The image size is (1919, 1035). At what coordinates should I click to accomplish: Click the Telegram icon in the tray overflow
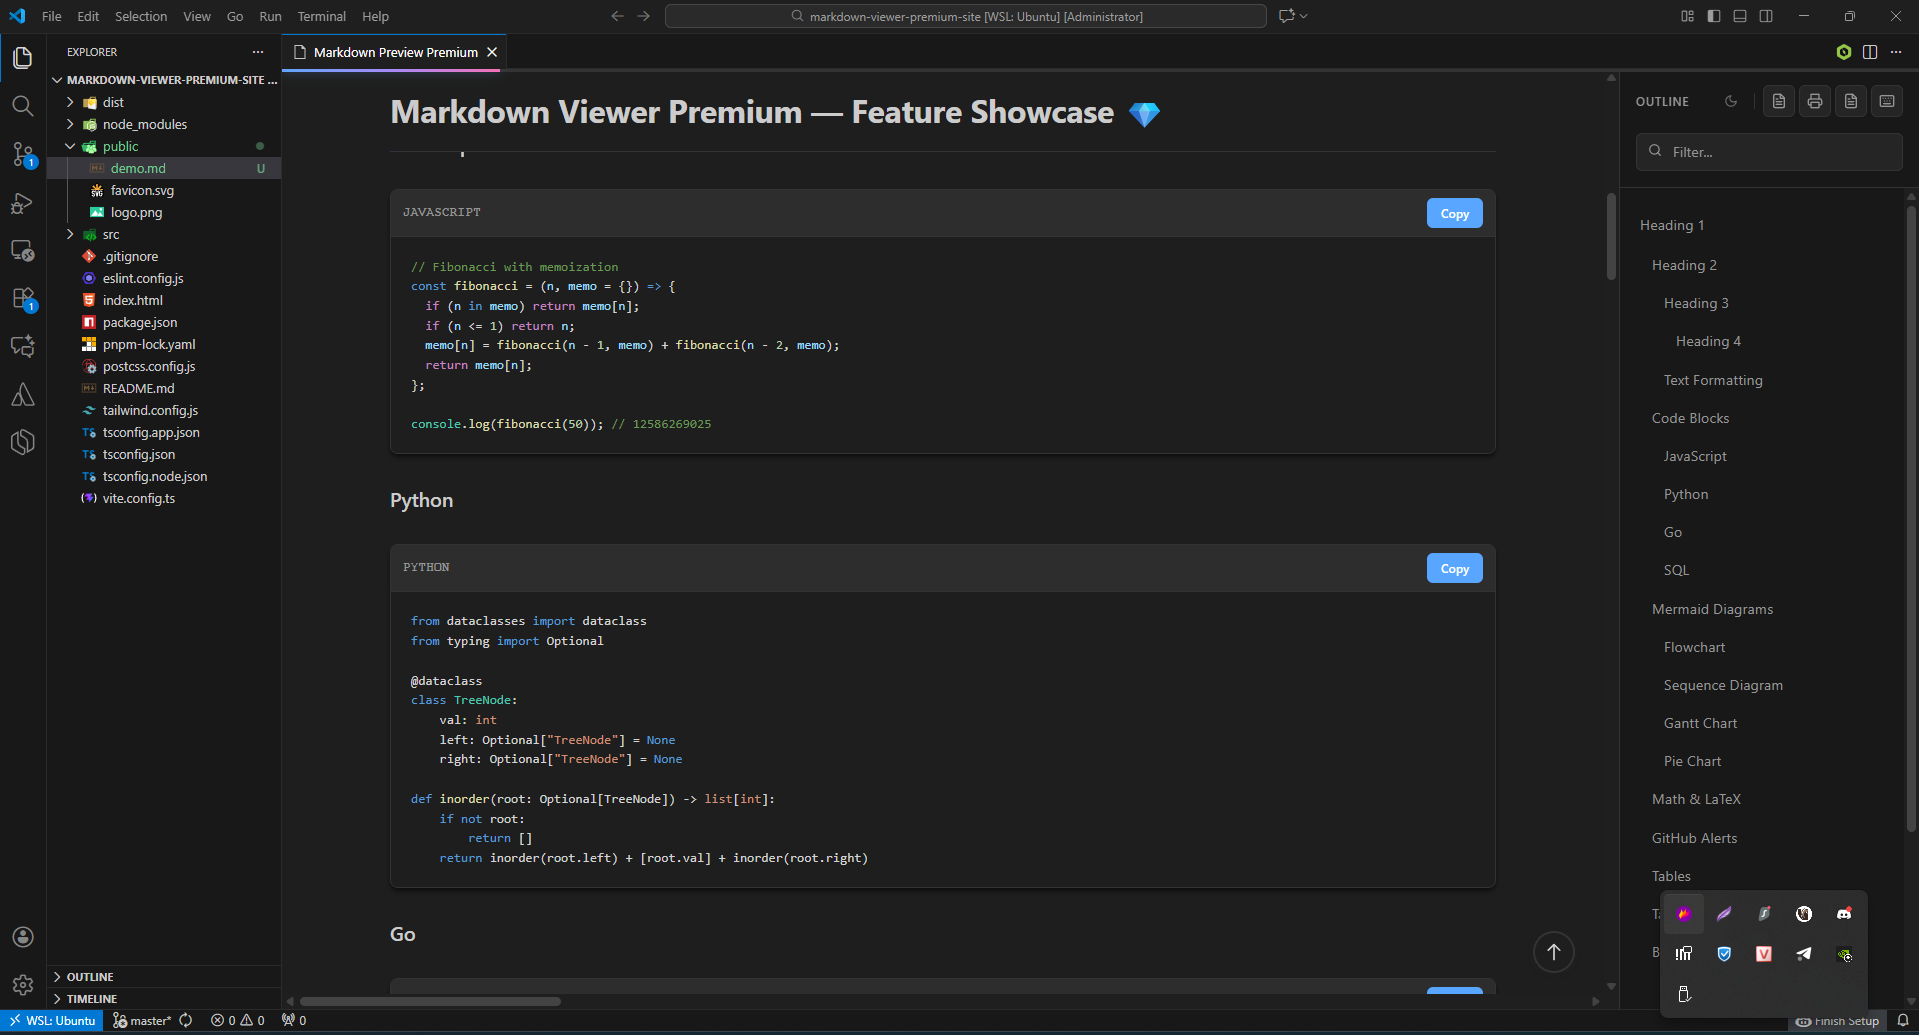pos(1803,953)
